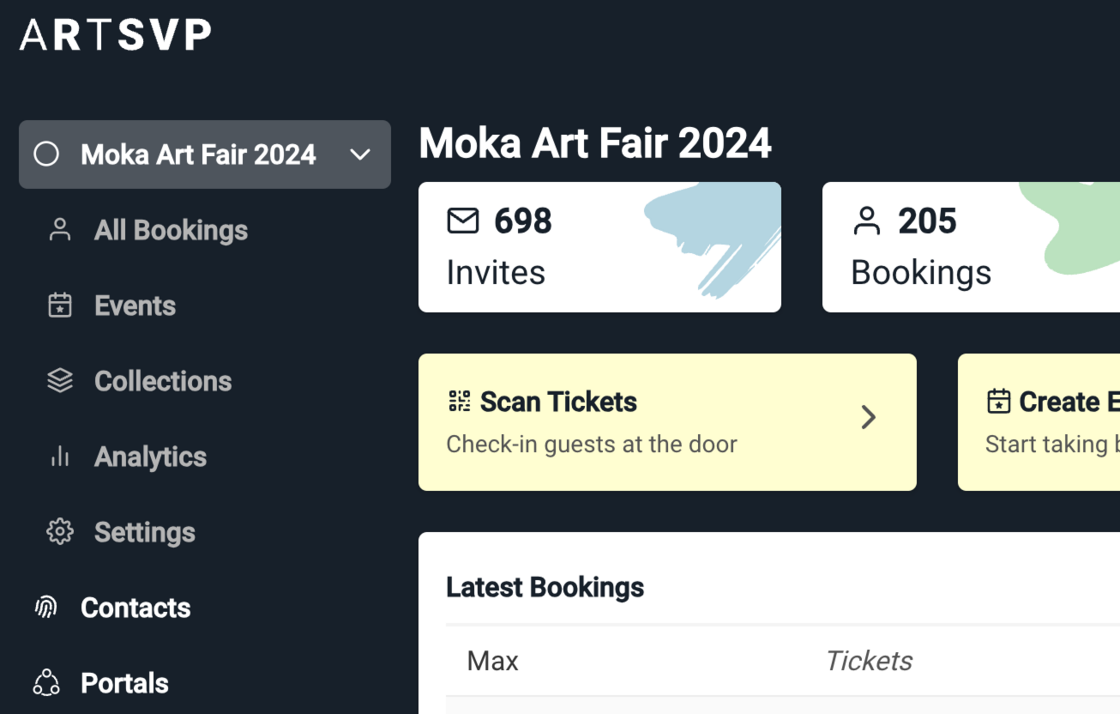Go to the Analytics menu item
This screenshot has height=714, width=1120.
150,457
